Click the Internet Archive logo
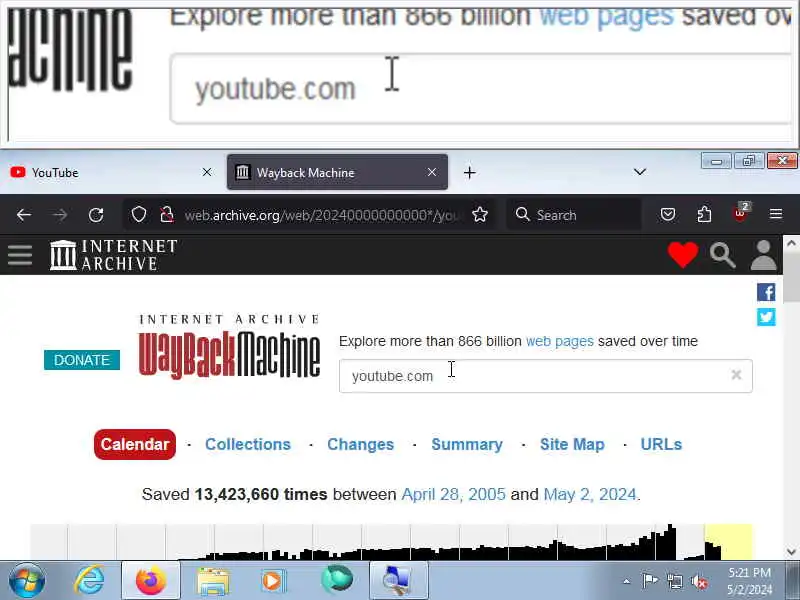The image size is (800, 600). coord(113,255)
